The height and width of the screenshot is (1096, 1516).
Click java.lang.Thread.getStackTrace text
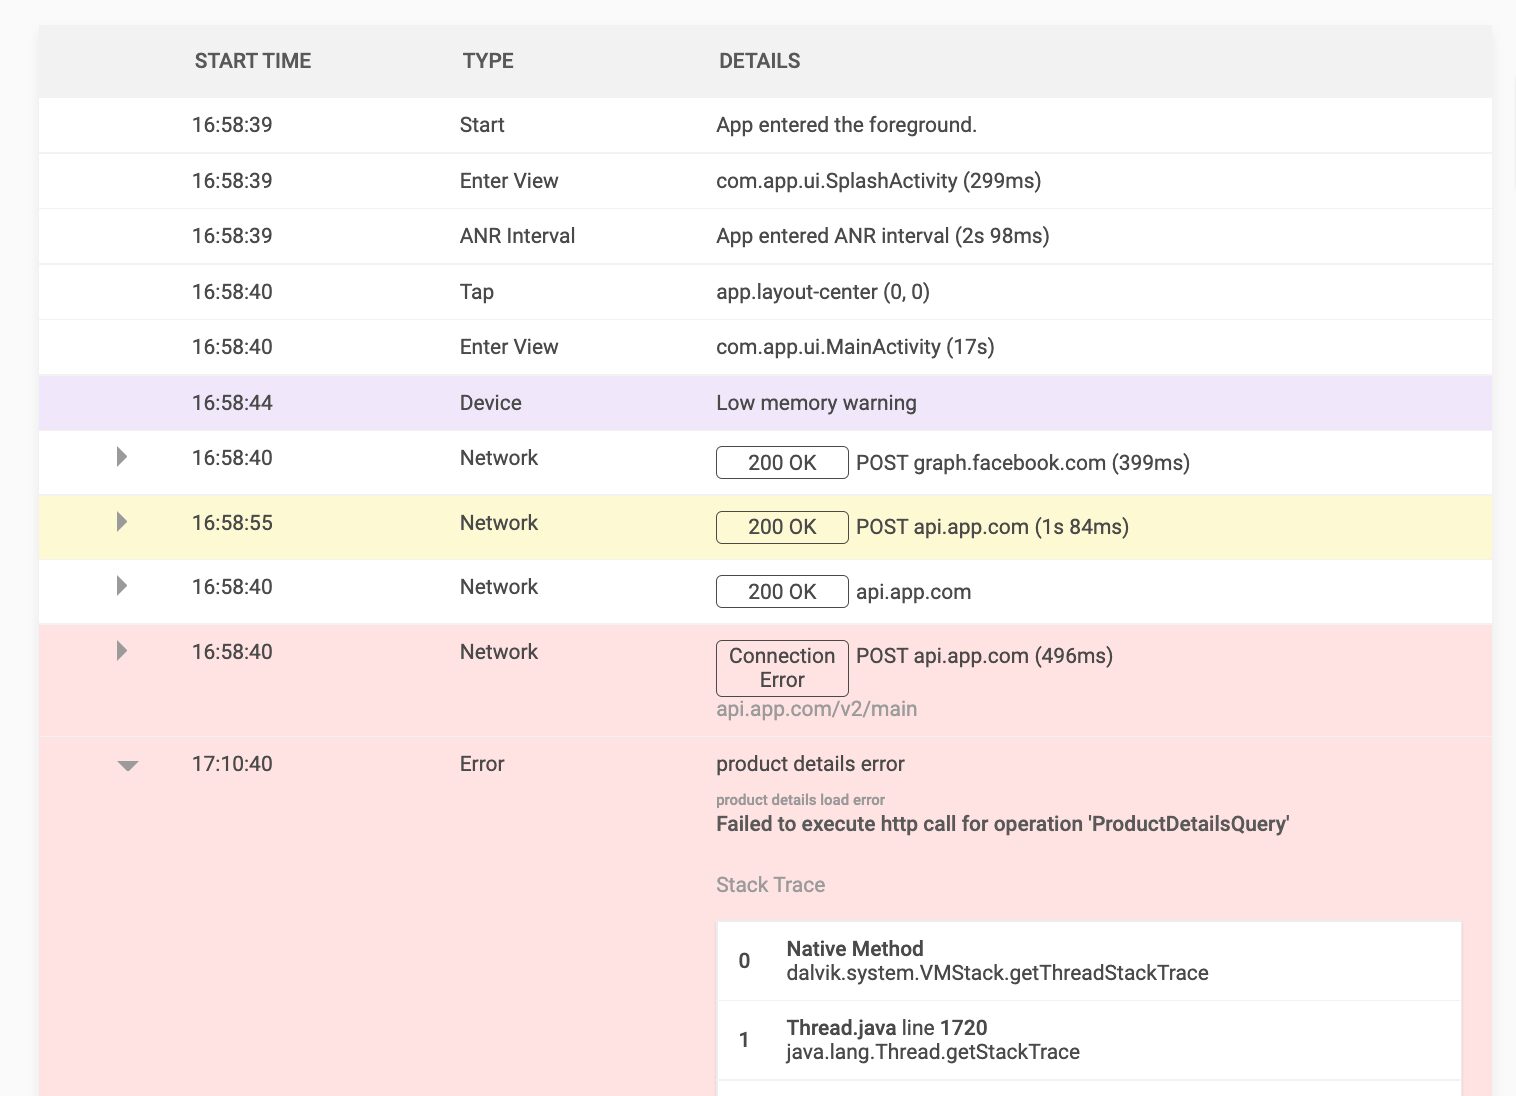pos(933,1052)
